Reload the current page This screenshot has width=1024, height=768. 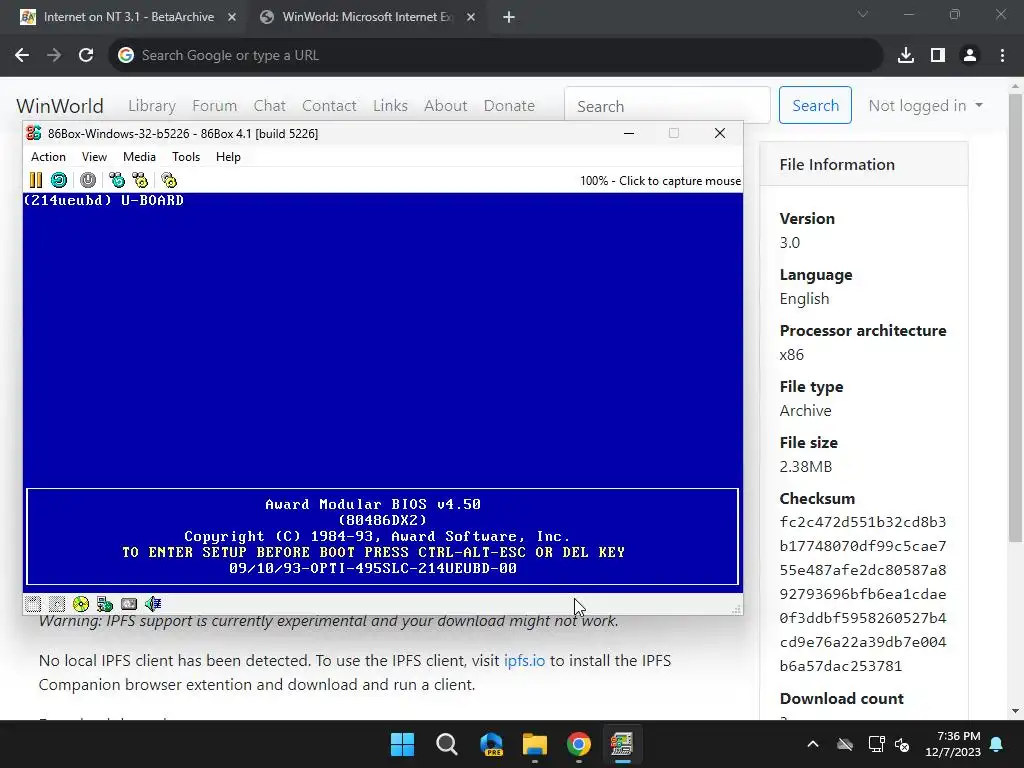click(86, 56)
